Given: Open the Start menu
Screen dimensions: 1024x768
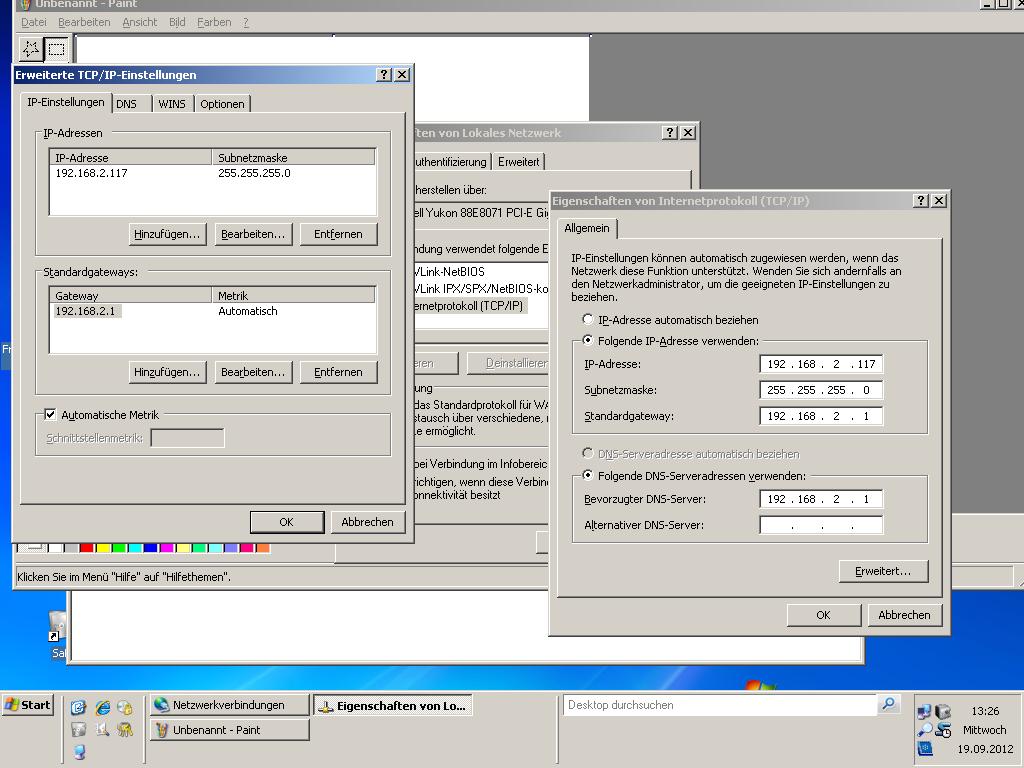Looking at the screenshot, I should 28,705.
